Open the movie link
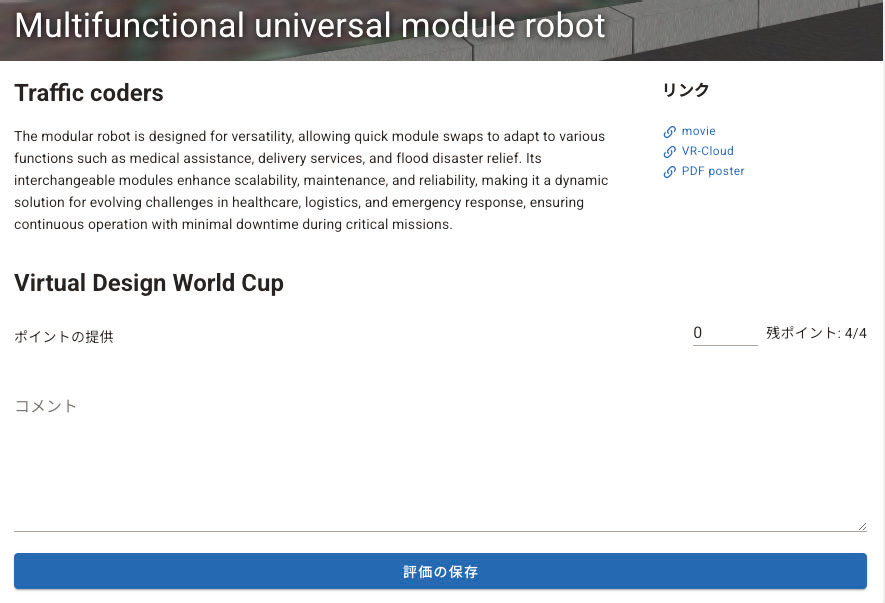 [698, 131]
